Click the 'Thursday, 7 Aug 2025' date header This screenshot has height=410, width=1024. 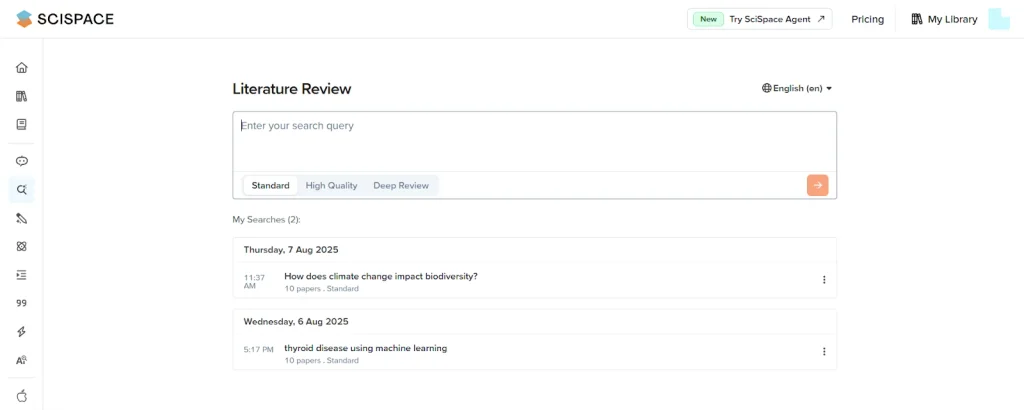[291, 249]
